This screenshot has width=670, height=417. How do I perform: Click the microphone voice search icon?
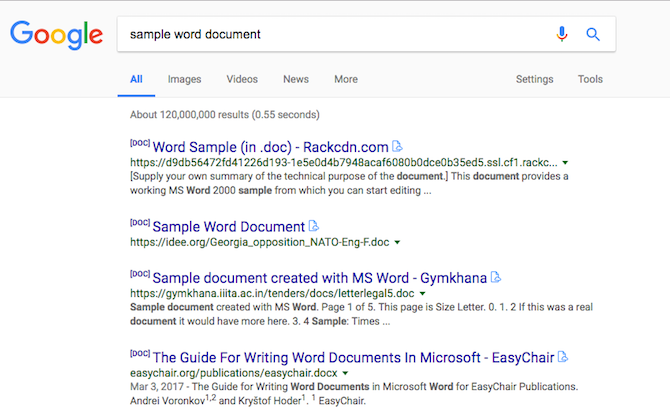point(562,34)
